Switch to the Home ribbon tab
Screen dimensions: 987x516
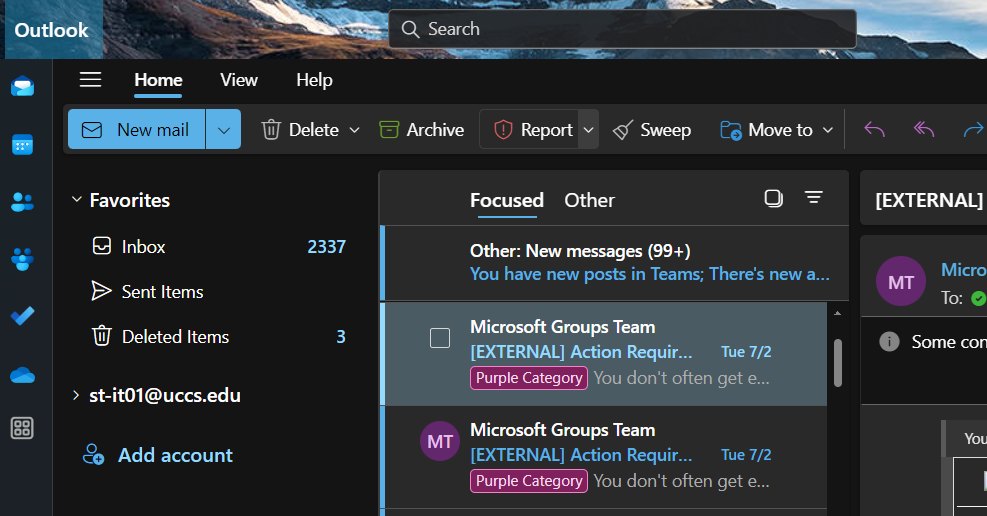[x=158, y=80]
